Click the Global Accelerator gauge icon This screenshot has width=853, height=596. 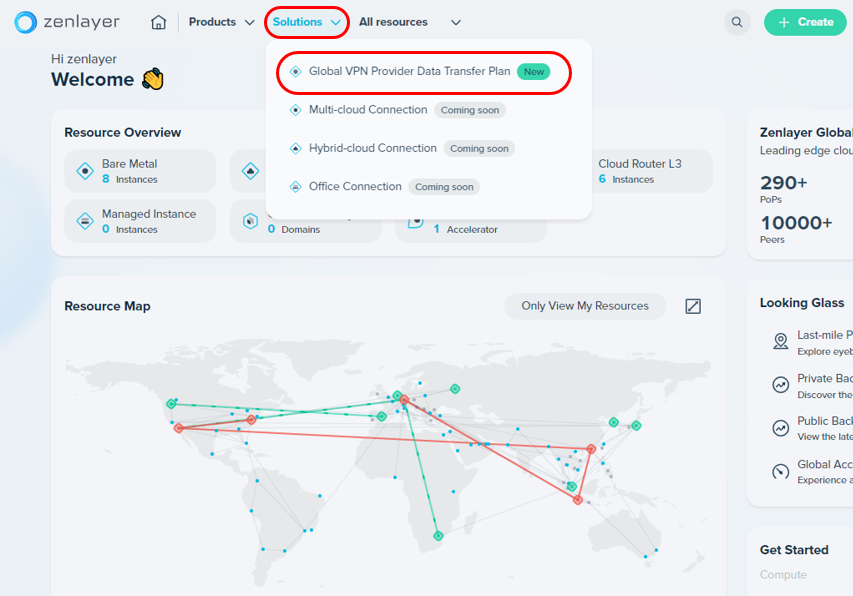[x=781, y=471]
